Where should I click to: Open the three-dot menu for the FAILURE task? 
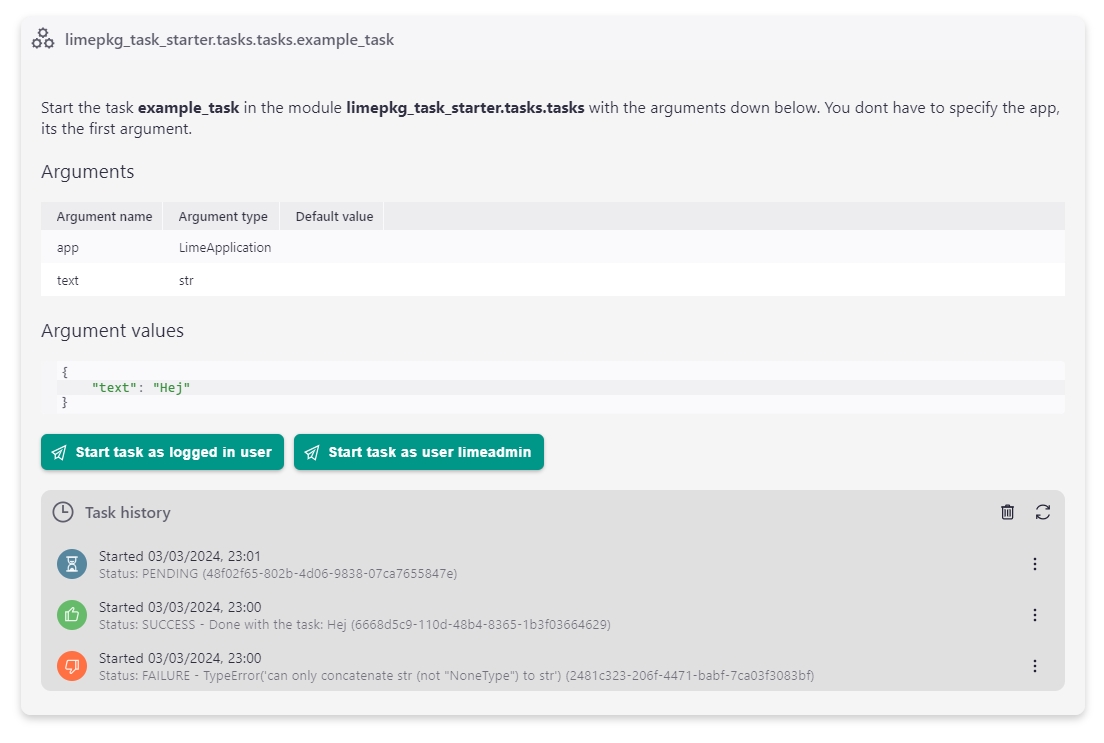tap(1035, 666)
